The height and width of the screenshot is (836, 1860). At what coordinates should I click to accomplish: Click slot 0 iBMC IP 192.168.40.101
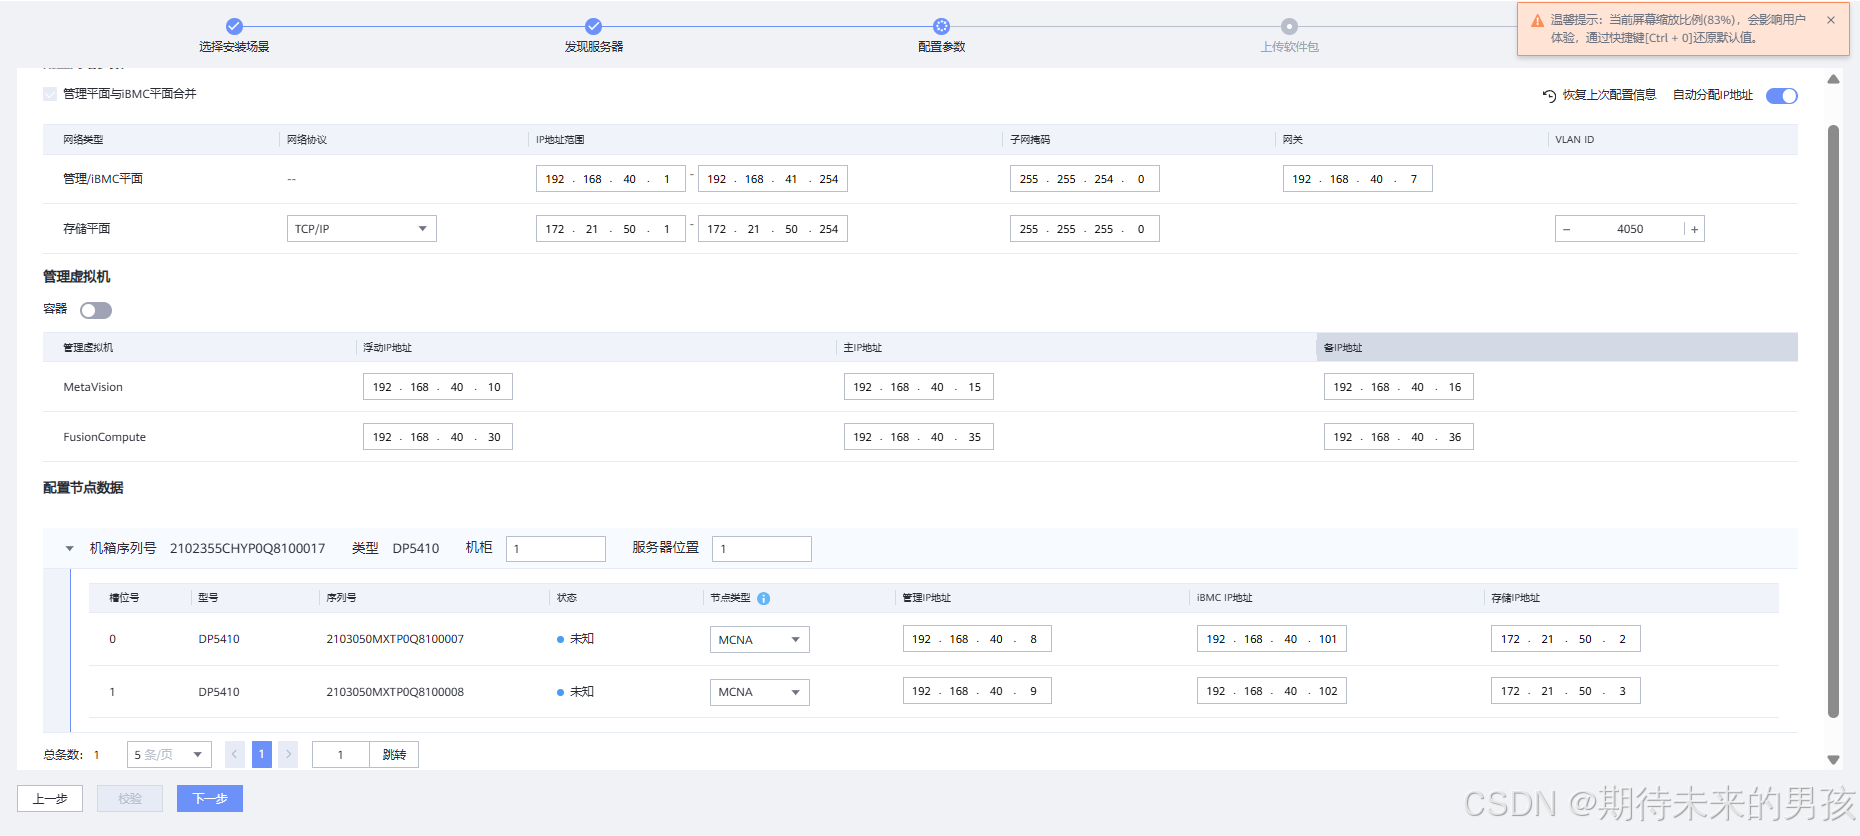click(1272, 639)
